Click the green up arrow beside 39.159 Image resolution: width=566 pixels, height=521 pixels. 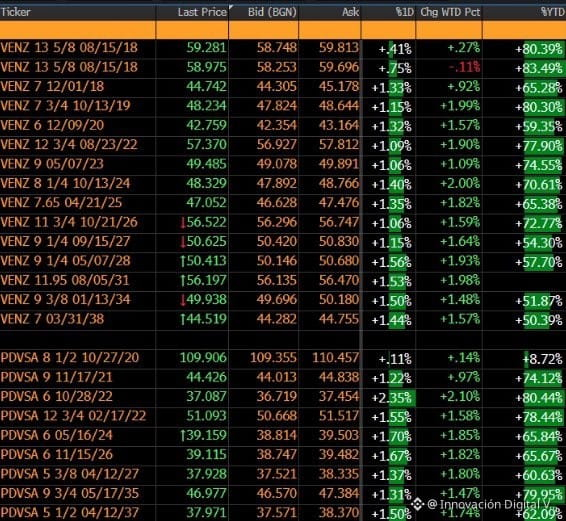coord(183,435)
